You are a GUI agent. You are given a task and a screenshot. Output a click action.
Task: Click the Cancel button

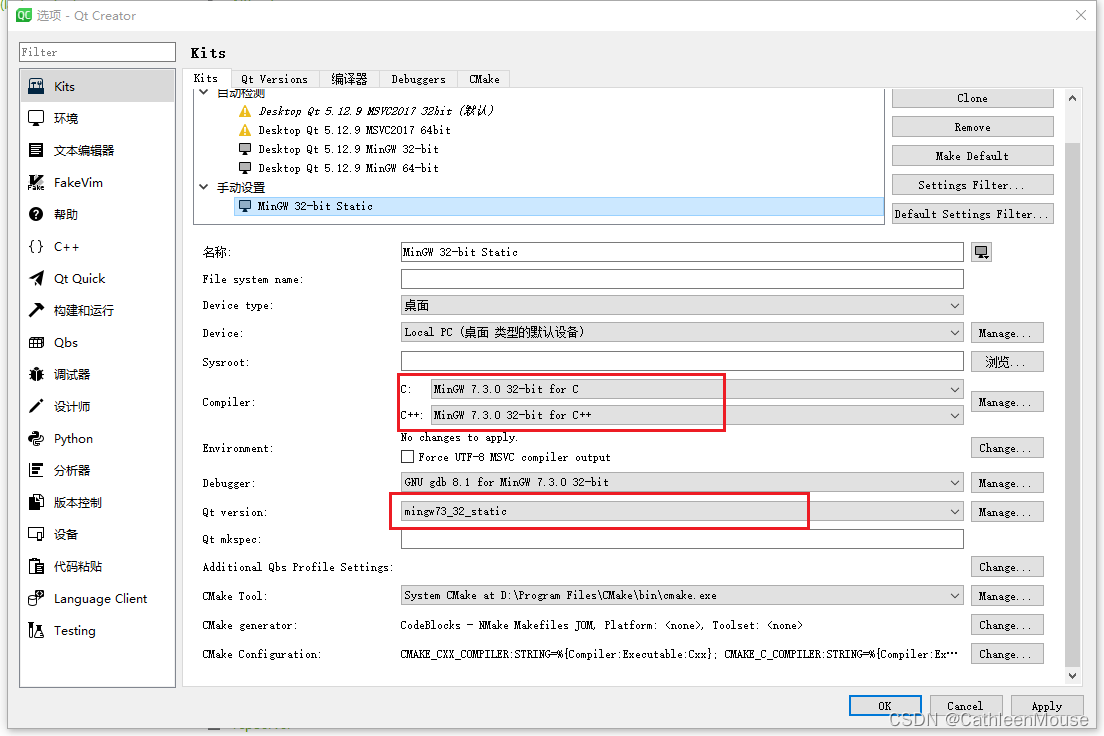(965, 706)
